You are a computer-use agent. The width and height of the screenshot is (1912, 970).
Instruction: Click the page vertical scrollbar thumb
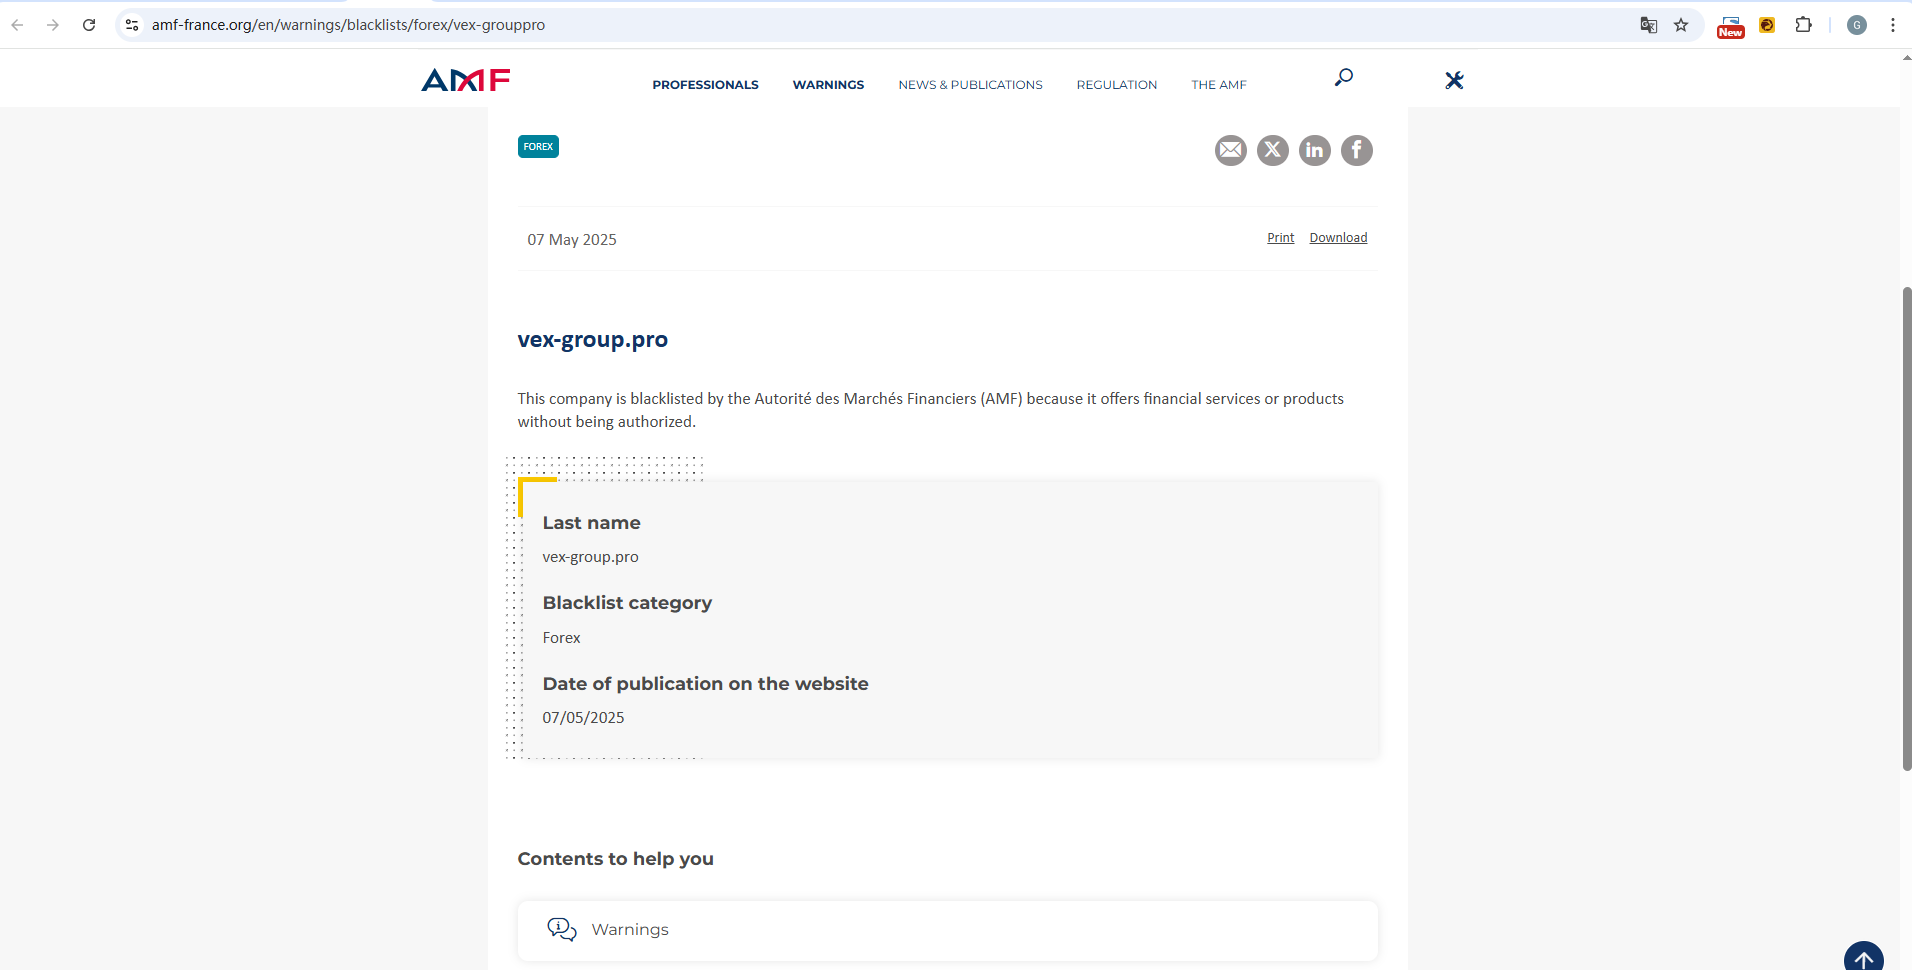coord(1906,528)
